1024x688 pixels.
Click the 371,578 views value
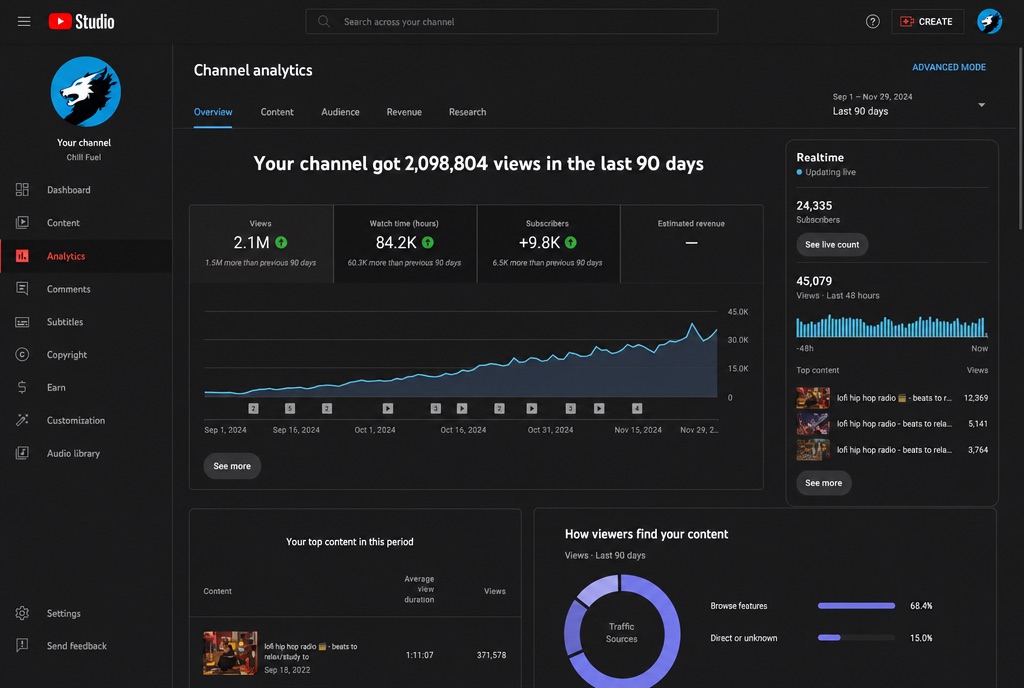(491, 655)
